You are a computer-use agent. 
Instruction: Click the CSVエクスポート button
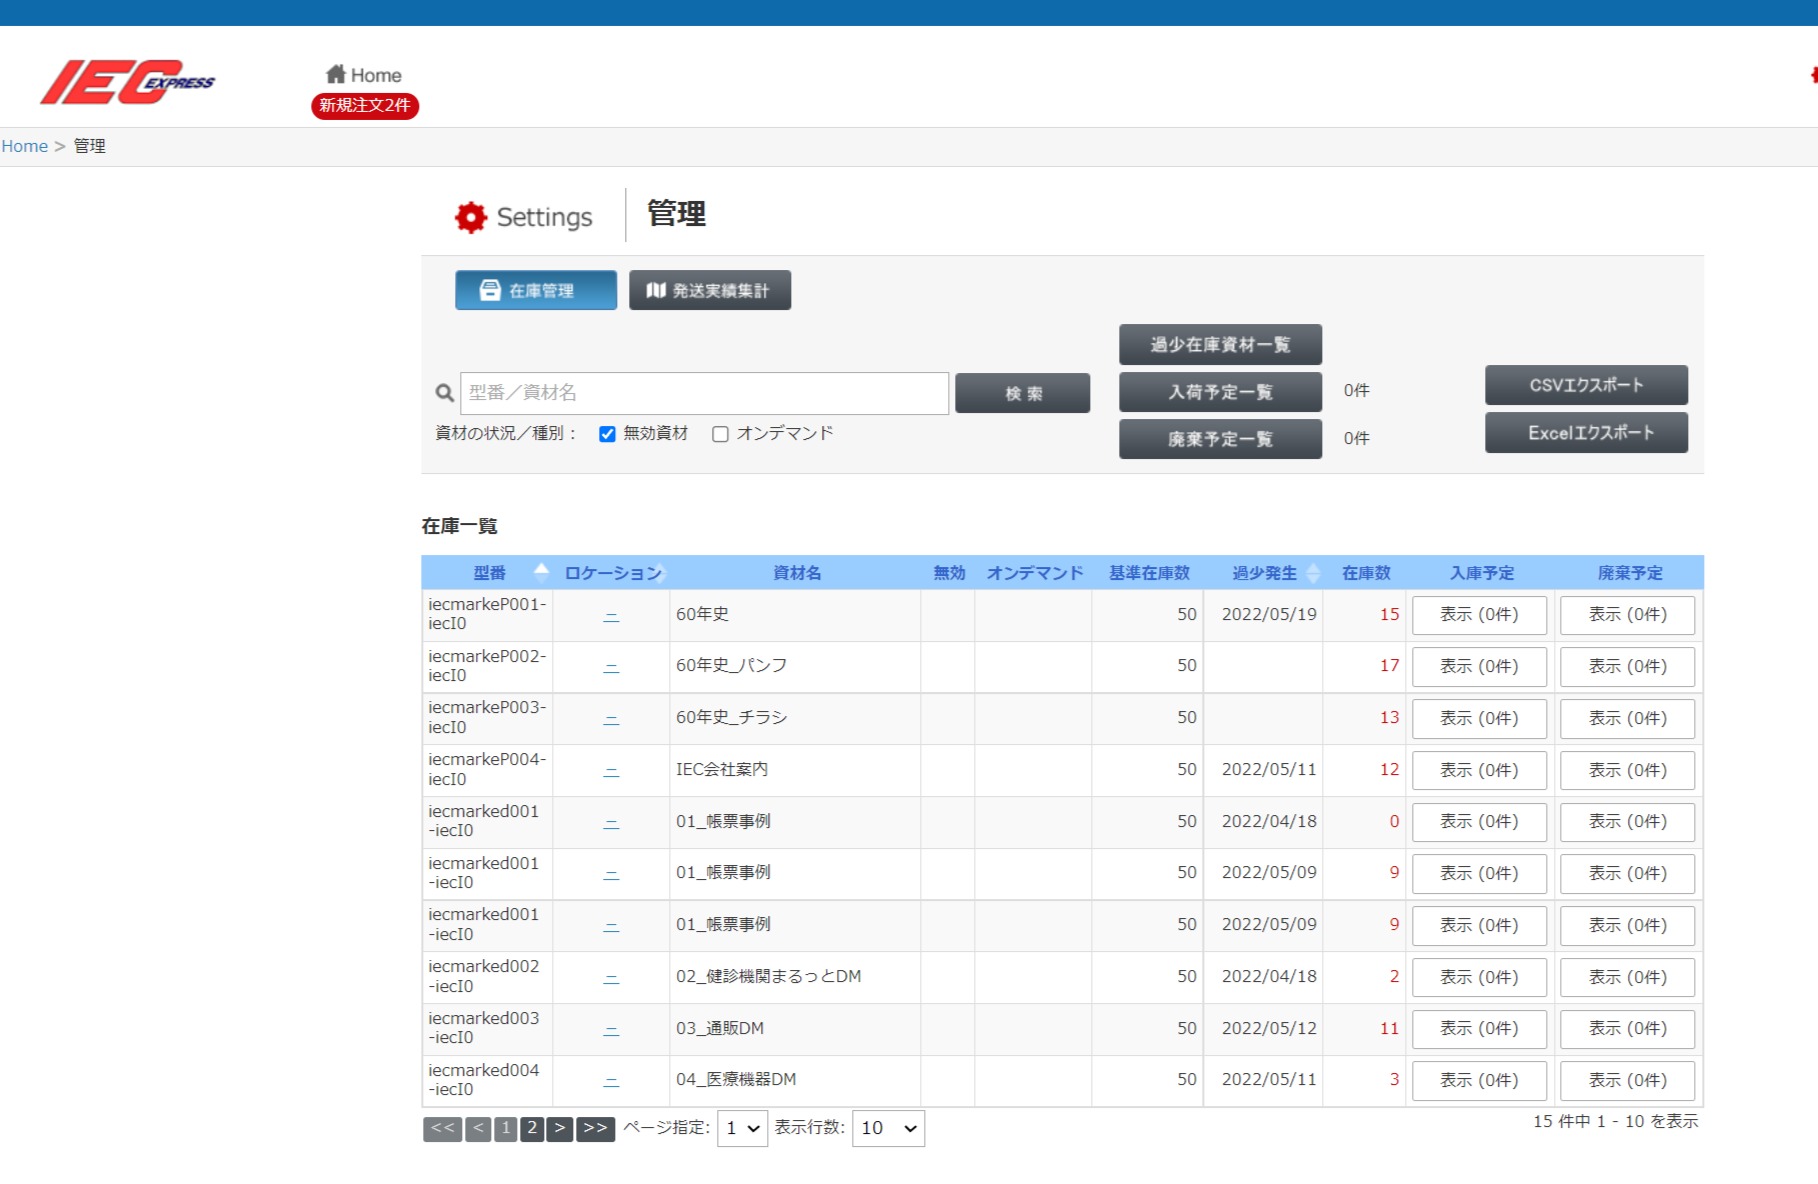[x=1586, y=385]
